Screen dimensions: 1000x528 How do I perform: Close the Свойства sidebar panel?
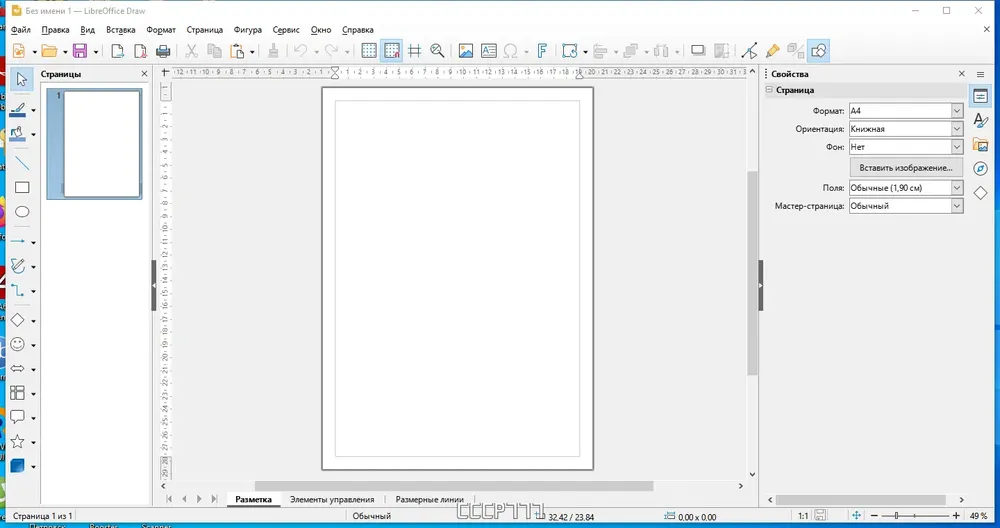click(962, 74)
